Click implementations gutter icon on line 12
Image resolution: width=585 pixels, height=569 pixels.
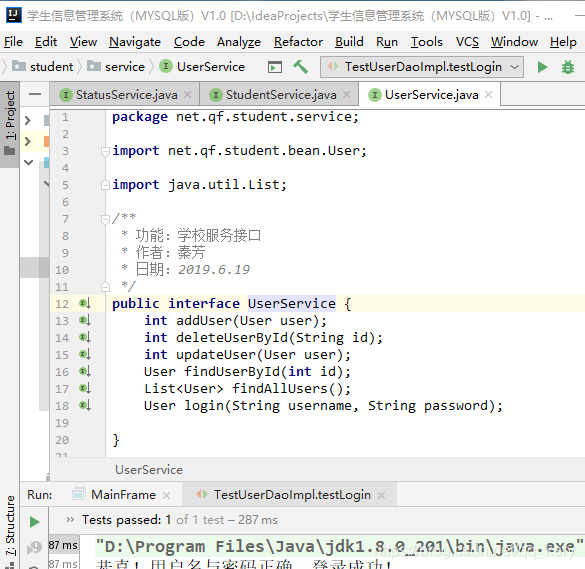85,303
